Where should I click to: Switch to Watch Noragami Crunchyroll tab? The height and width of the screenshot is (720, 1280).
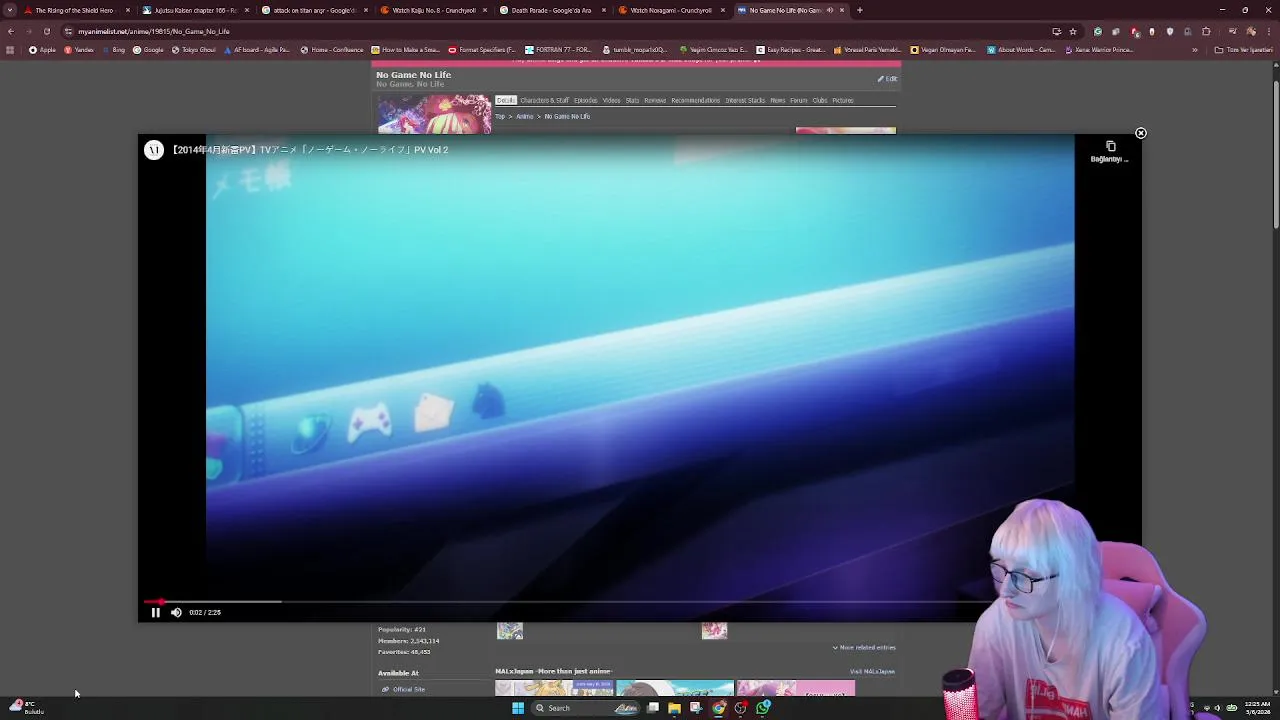(670, 10)
